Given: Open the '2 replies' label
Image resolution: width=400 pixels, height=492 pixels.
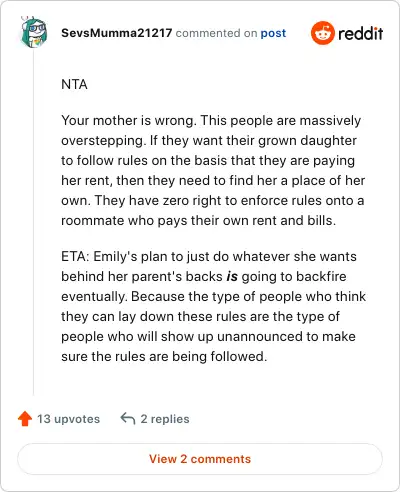Looking at the screenshot, I should (165, 419).
